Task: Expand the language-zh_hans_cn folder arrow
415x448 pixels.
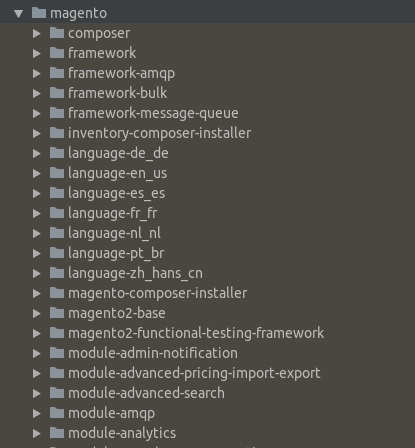Action: coord(37,273)
